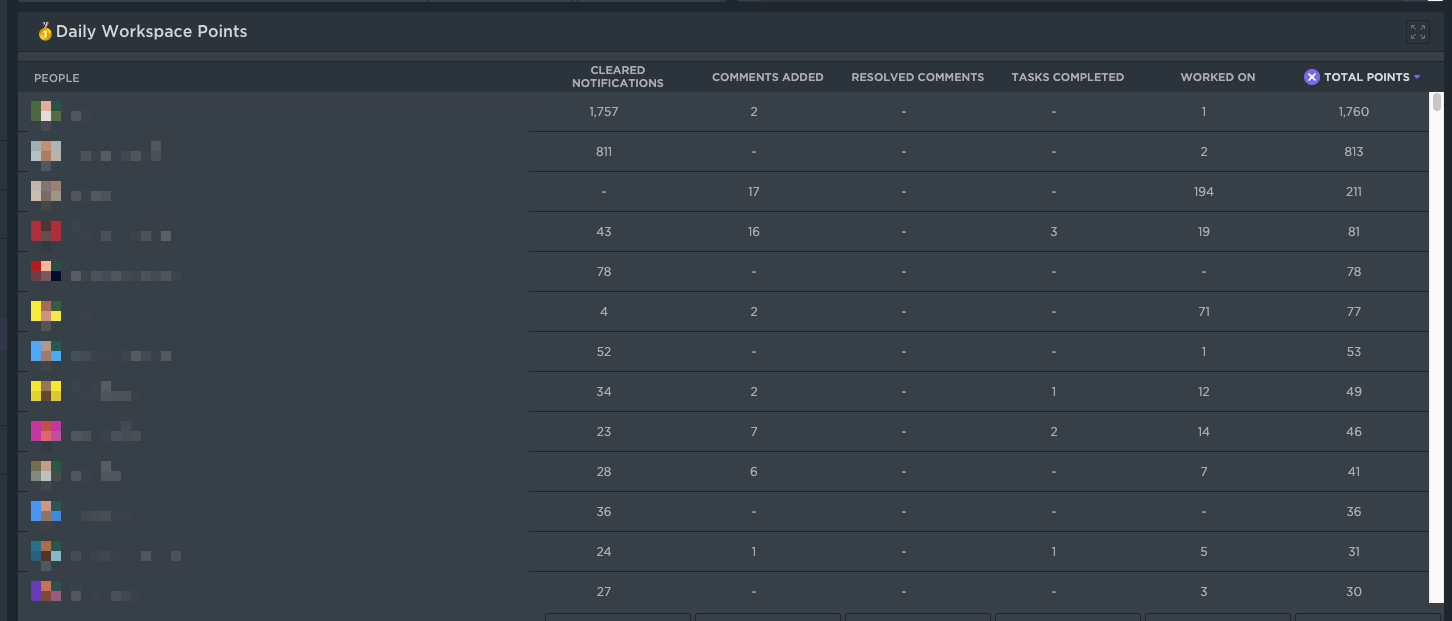
Task: Sort by the Tasks Completed column header
Action: pos(1068,77)
